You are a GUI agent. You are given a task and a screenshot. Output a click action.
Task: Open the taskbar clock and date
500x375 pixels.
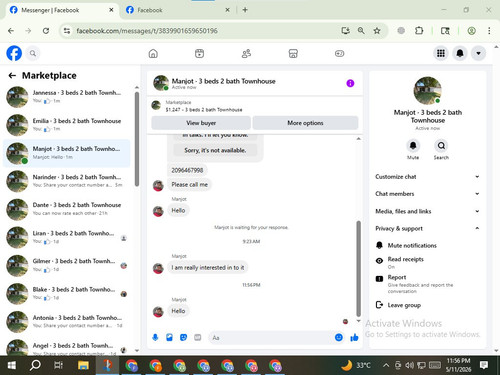click(458, 365)
